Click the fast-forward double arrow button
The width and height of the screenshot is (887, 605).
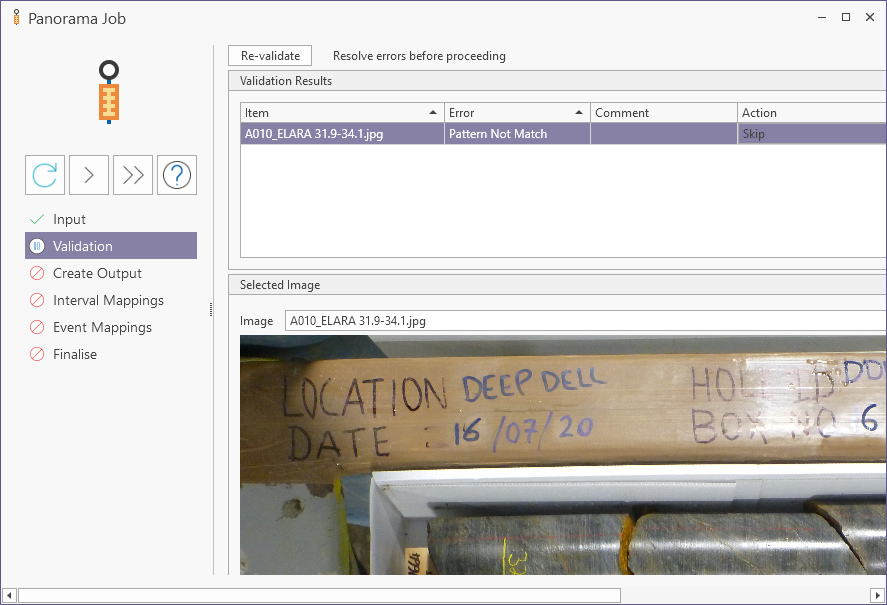point(133,175)
